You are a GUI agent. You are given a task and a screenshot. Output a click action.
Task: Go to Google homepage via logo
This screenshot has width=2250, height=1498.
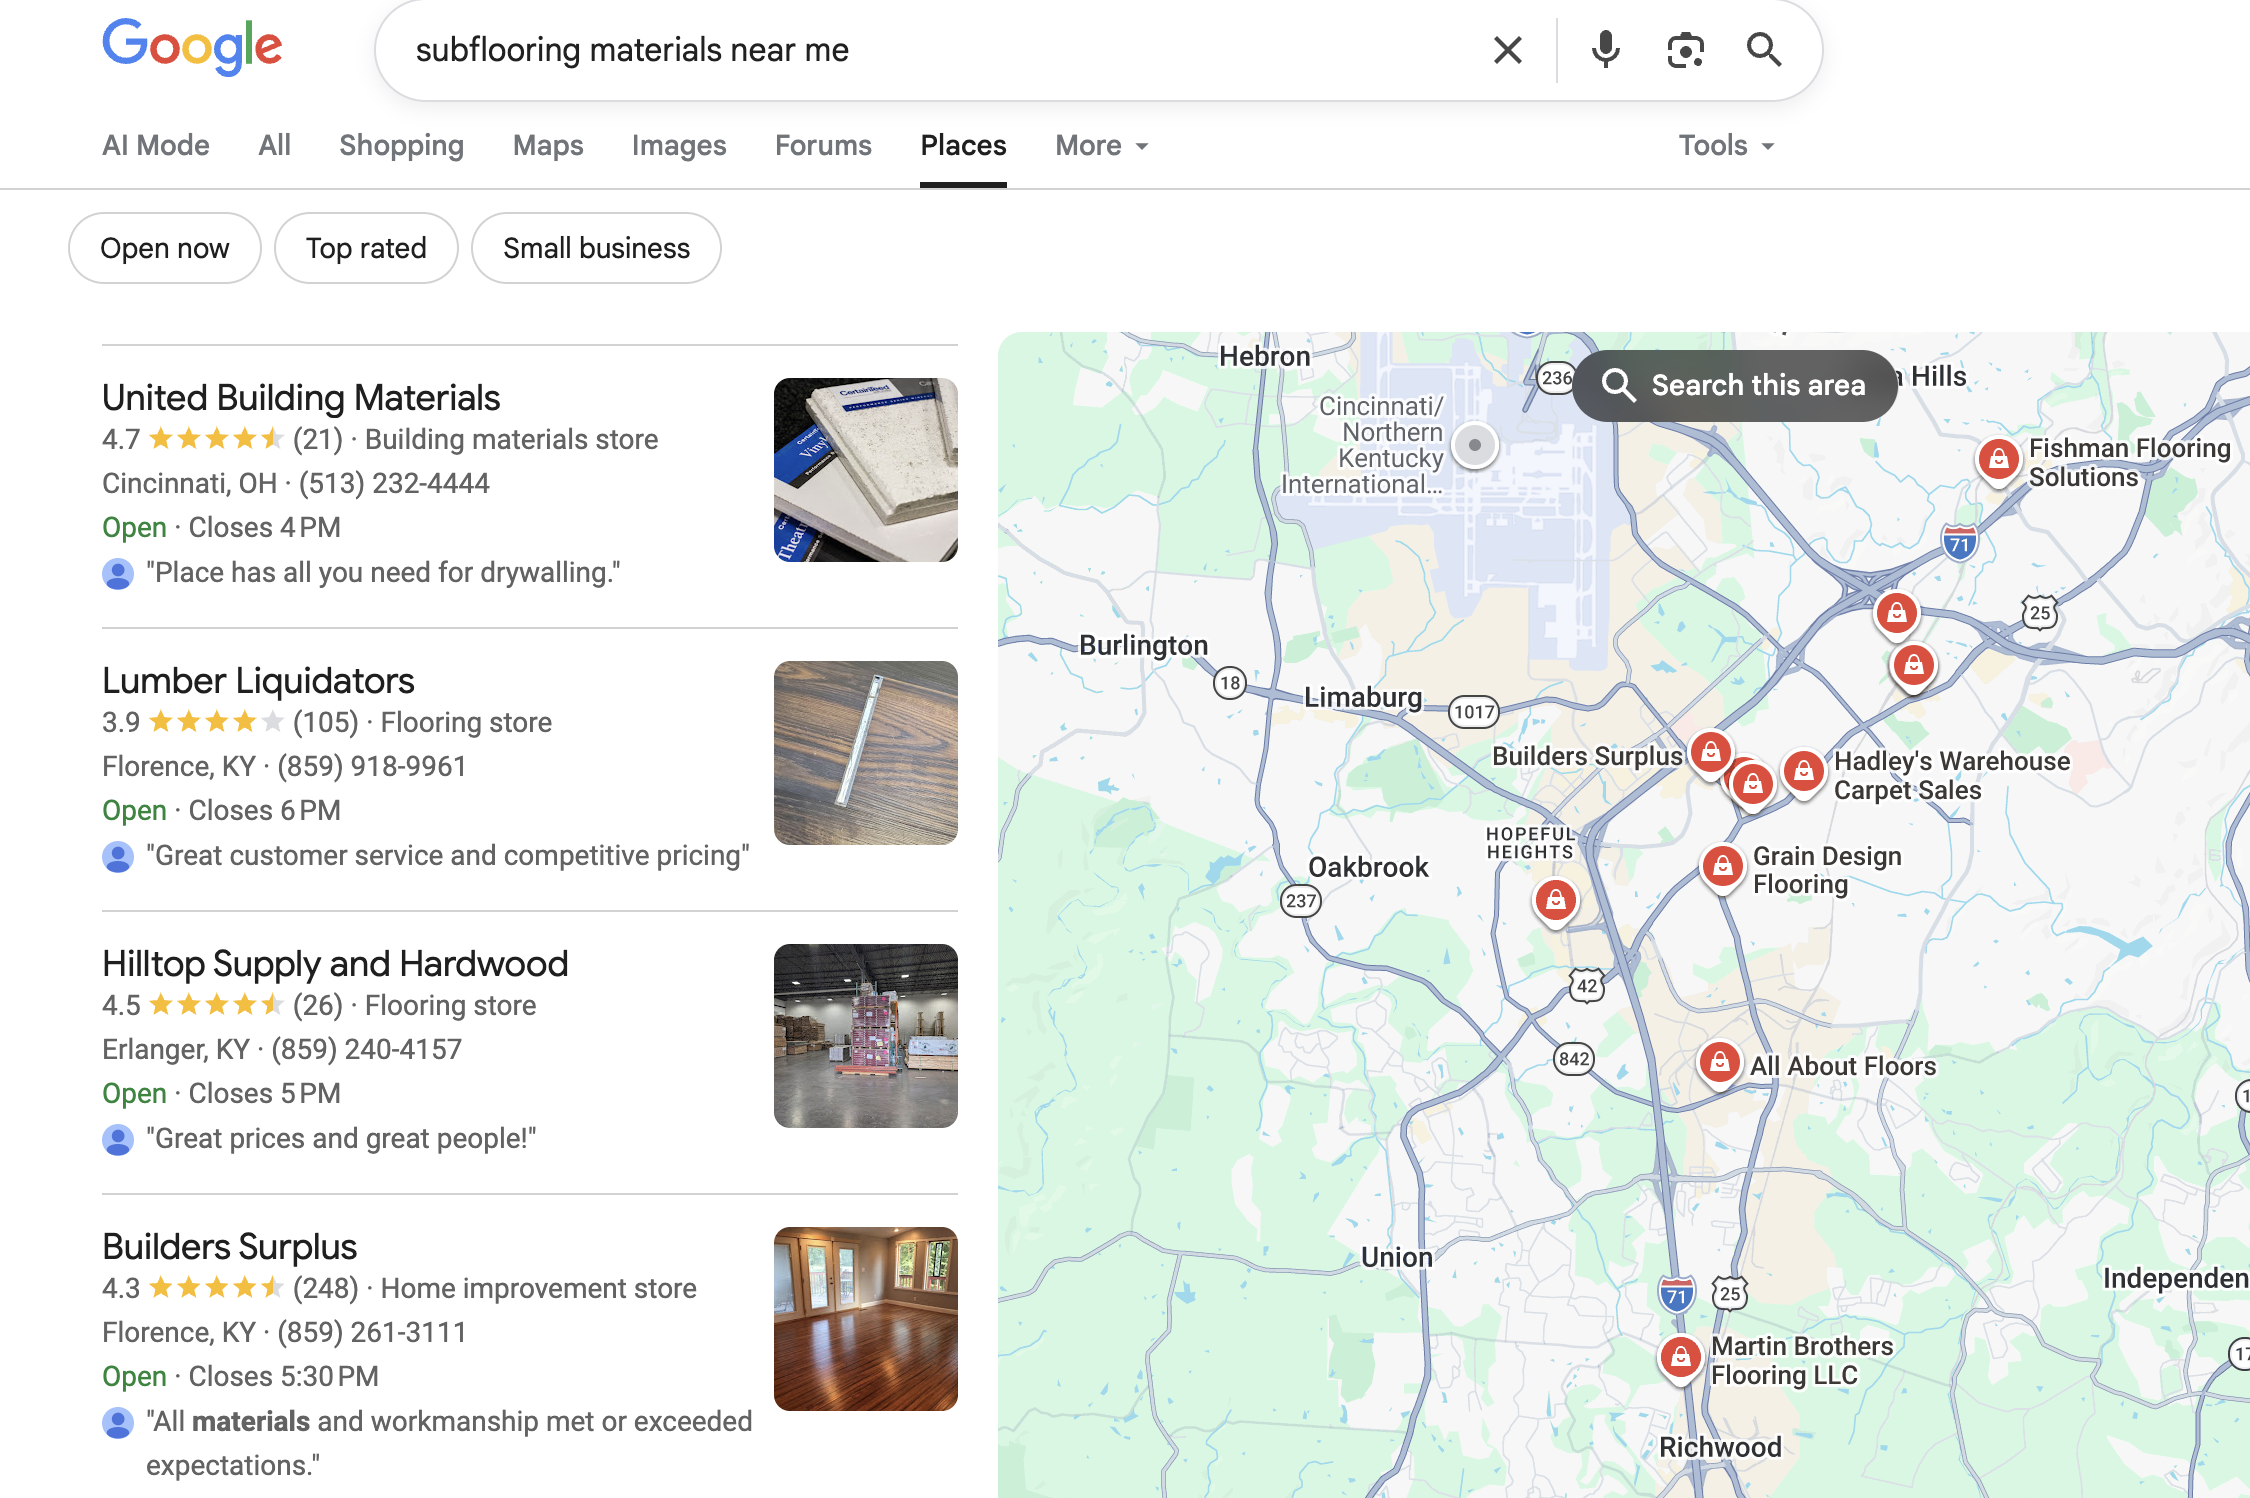pyautogui.click(x=192, y=47)
